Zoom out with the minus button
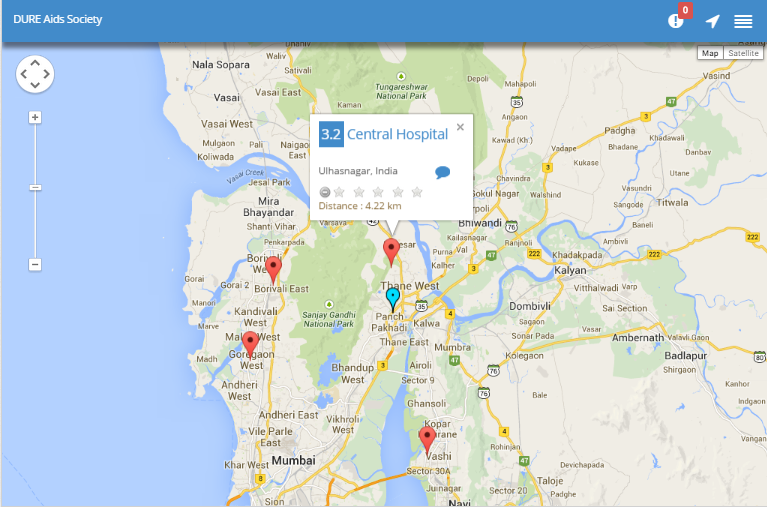Screen dimensions: 767x507 [x=35, y=265]
